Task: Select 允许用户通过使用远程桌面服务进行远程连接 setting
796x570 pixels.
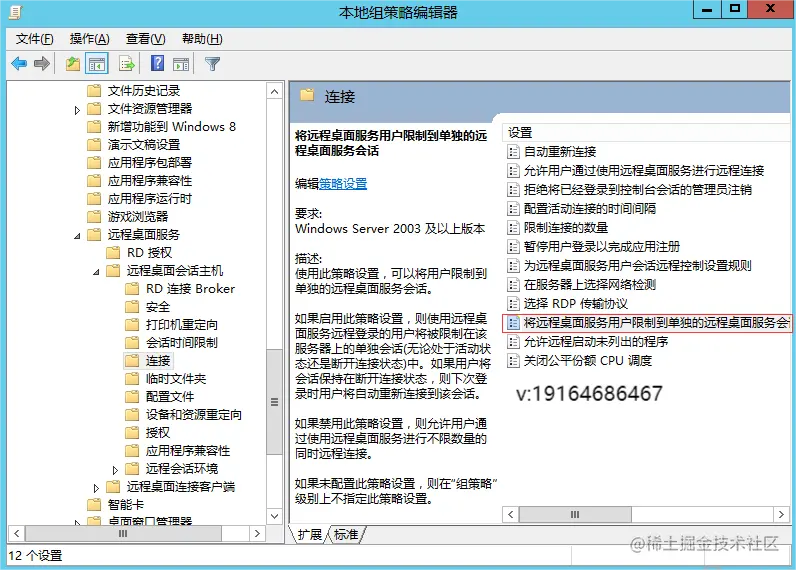Action: point(644,171)
